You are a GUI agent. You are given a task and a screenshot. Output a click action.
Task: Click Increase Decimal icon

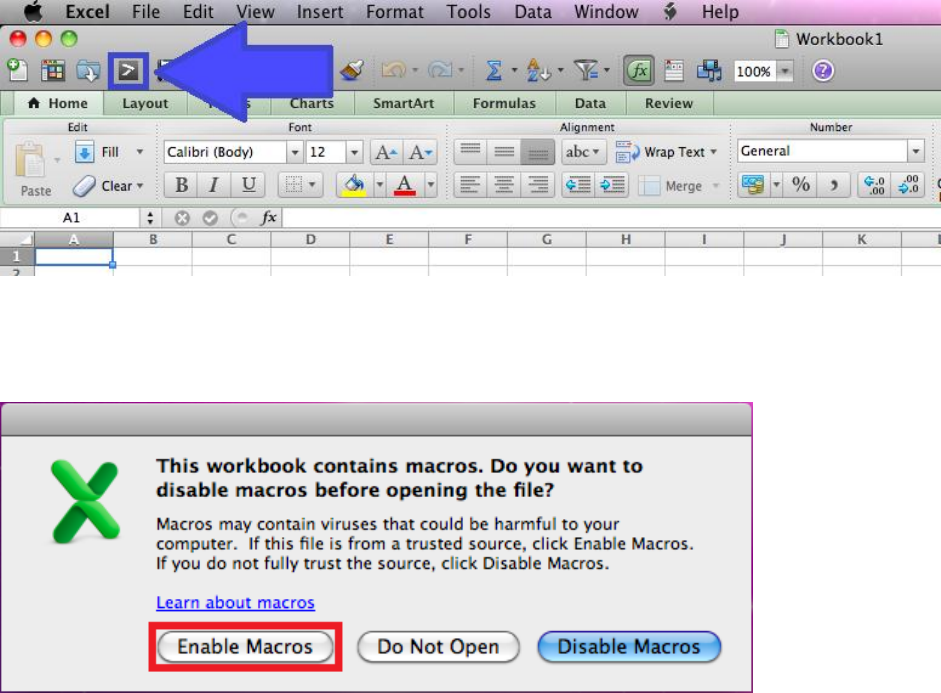click(874, 185)
